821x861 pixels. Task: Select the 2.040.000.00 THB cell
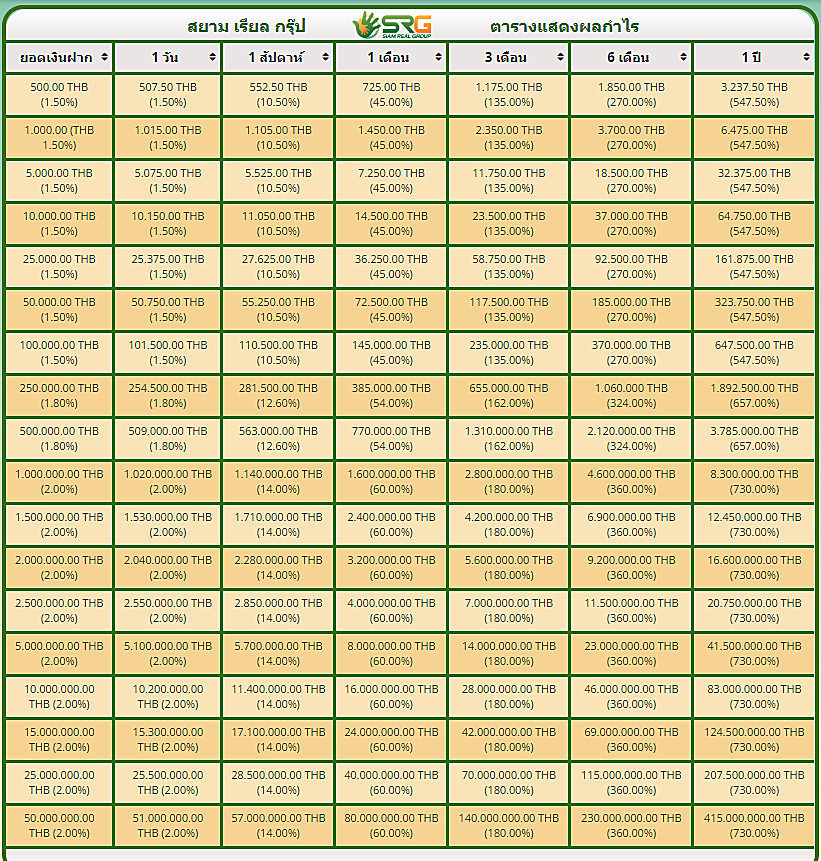(x=168, y=568)
